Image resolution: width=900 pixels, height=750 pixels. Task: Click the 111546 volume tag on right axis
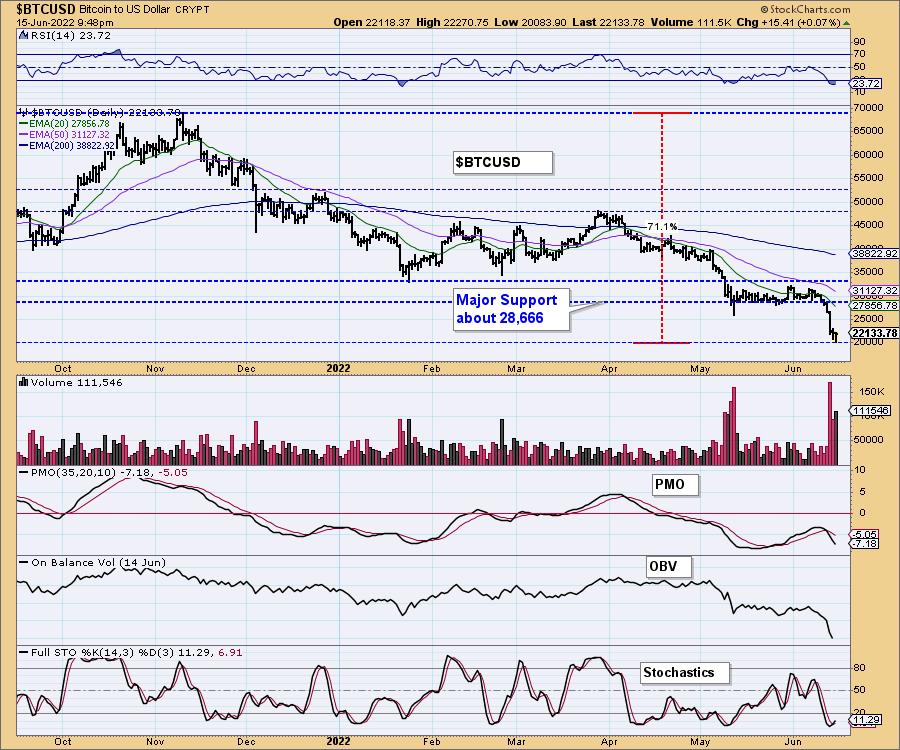point(871,410)
